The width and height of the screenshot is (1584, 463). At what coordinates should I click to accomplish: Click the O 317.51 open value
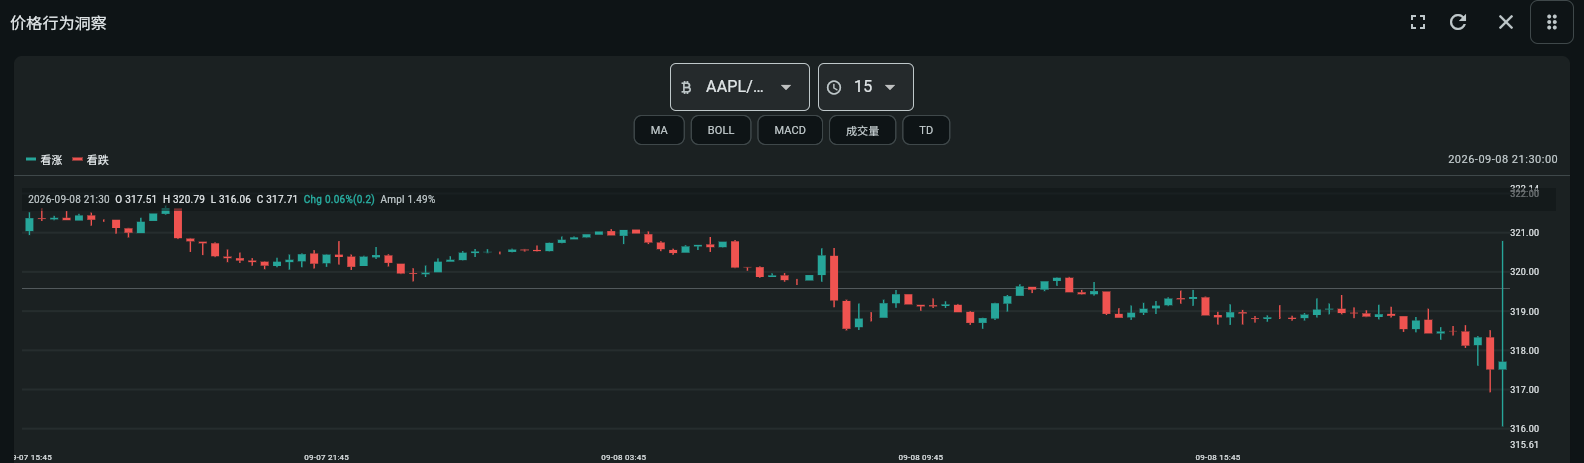tap(136, 199)
